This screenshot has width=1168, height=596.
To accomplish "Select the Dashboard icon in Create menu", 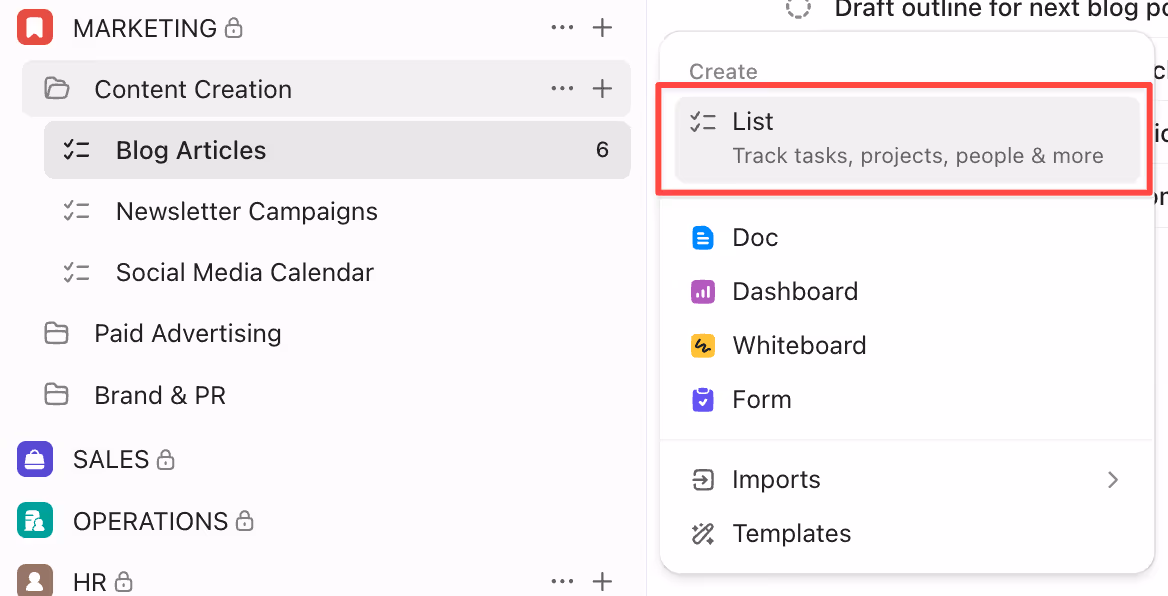I will 703,291.
